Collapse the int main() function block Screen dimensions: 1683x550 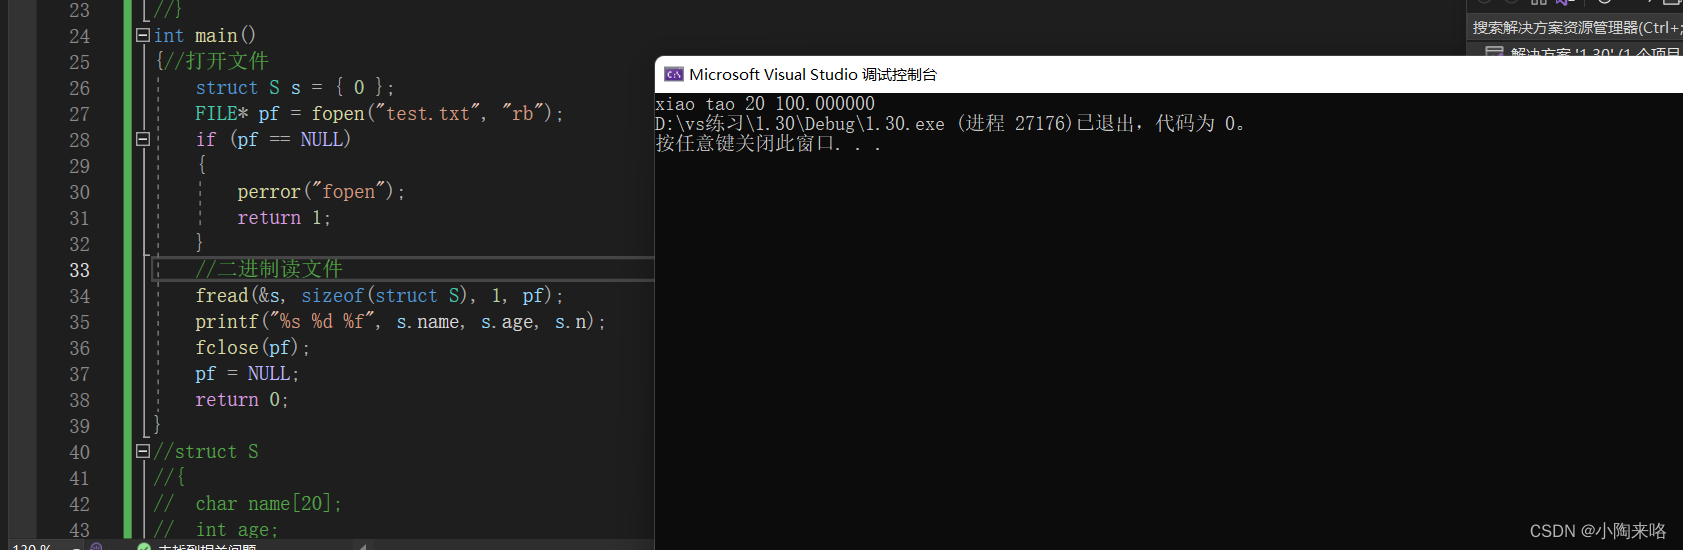(x=143, y=36)
